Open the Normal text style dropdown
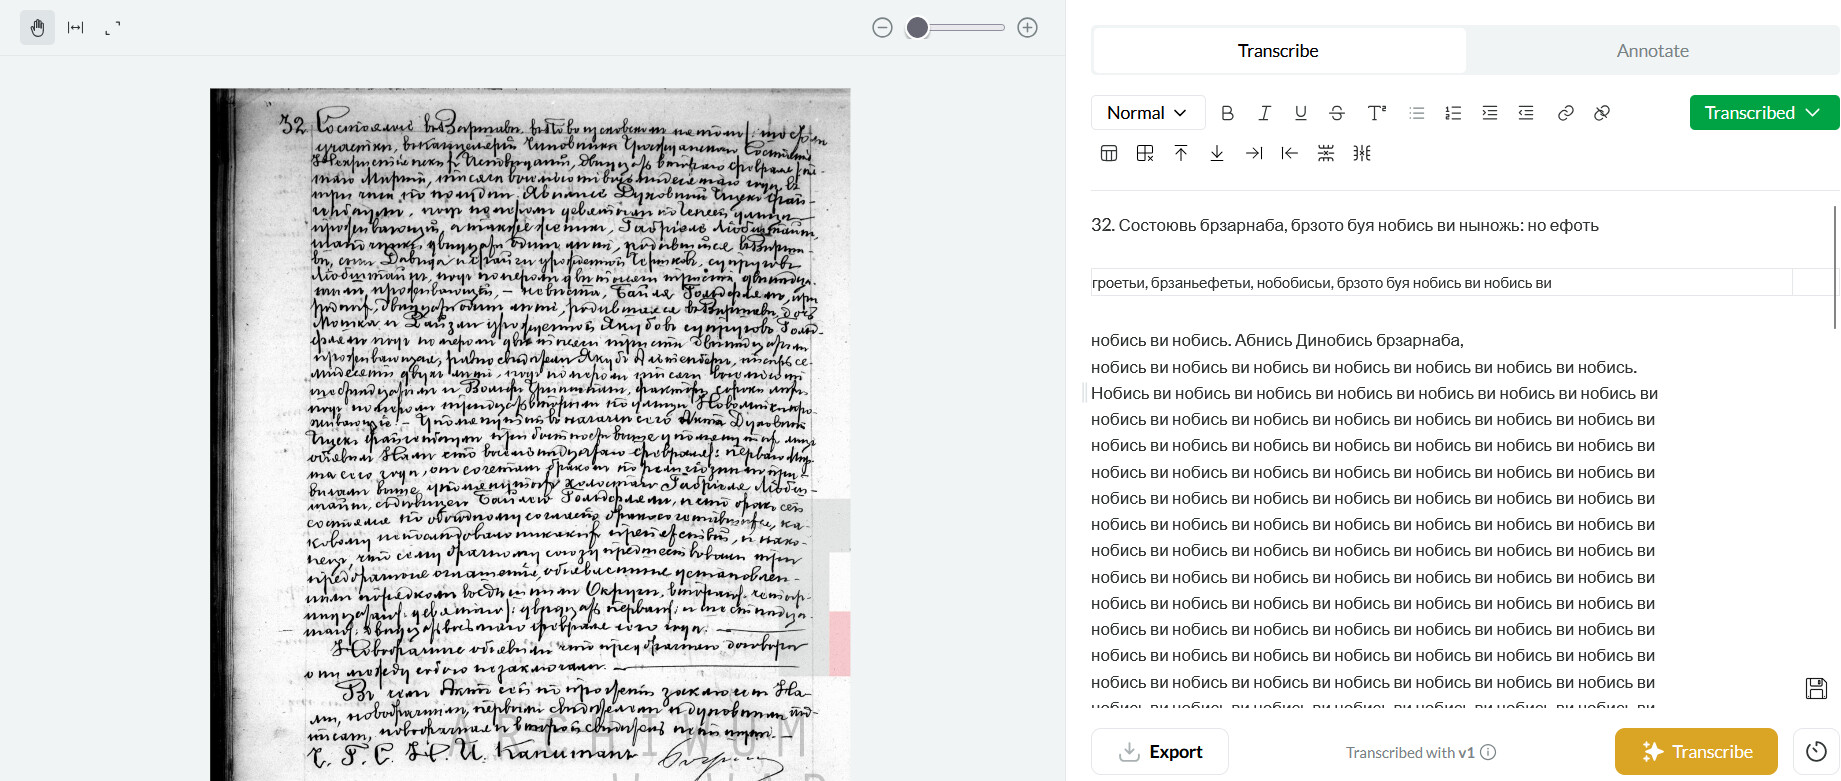 point(1147,113)
